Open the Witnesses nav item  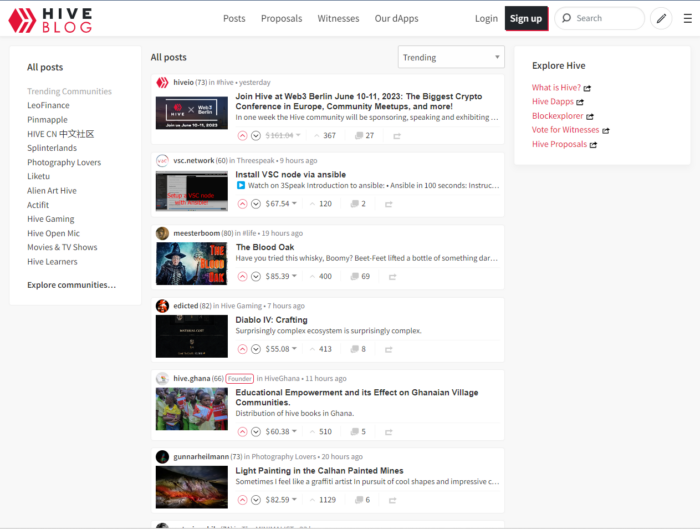click(338, 18)
